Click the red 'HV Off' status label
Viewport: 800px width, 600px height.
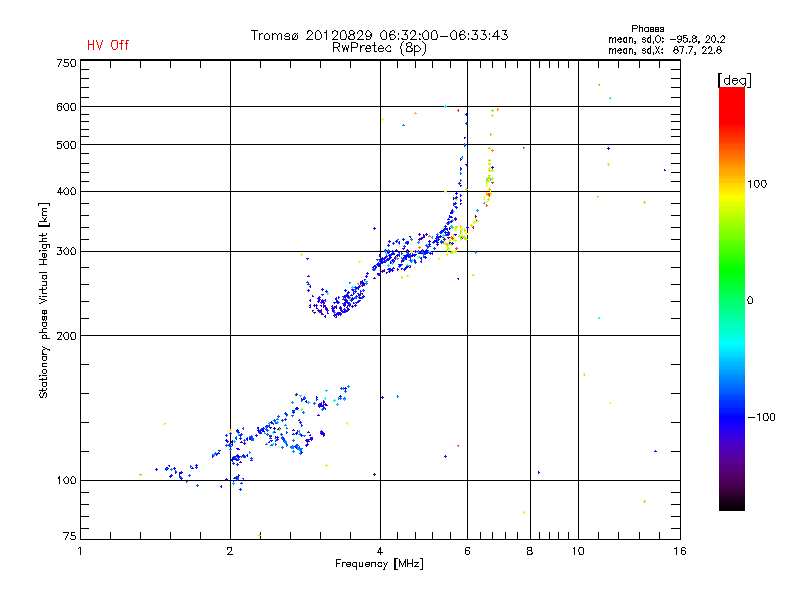pos(108,45)
